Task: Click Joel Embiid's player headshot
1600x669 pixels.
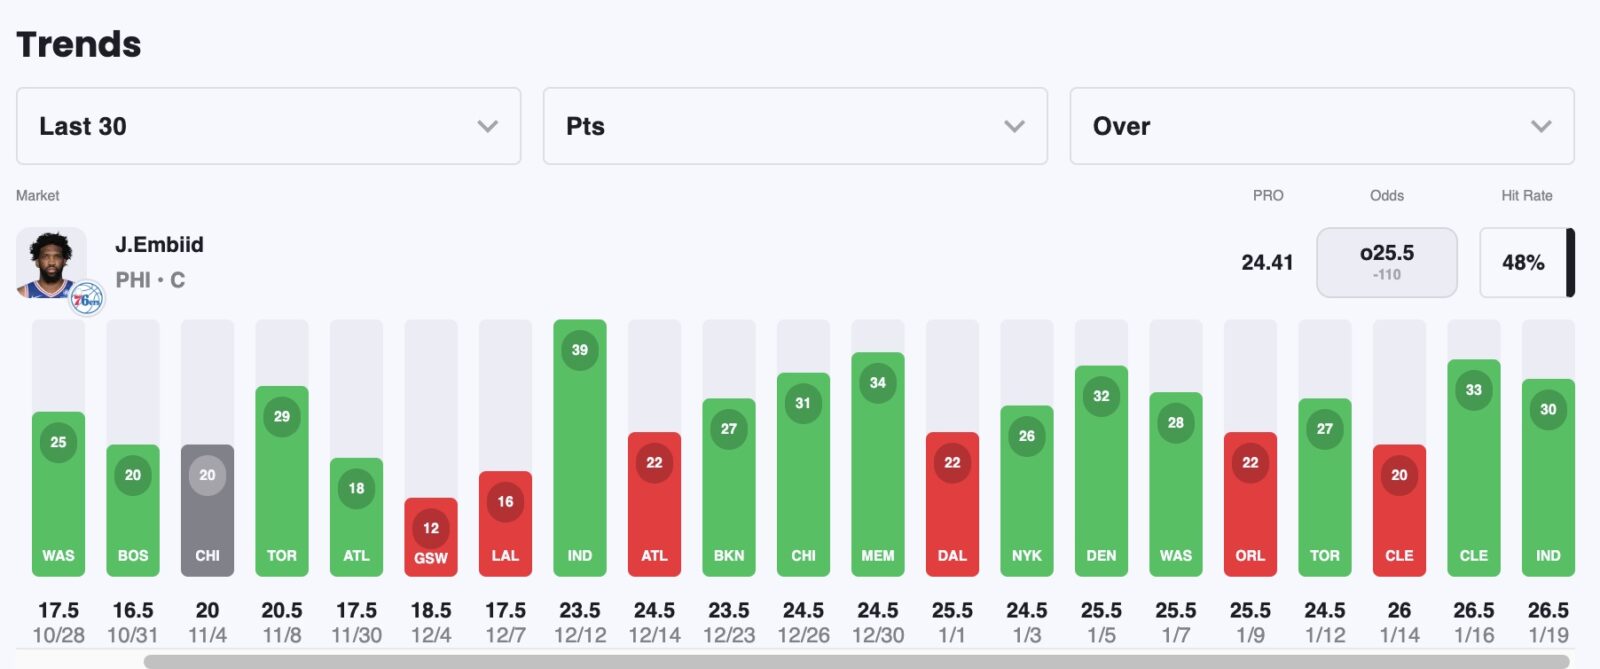Action: (49, 262)
